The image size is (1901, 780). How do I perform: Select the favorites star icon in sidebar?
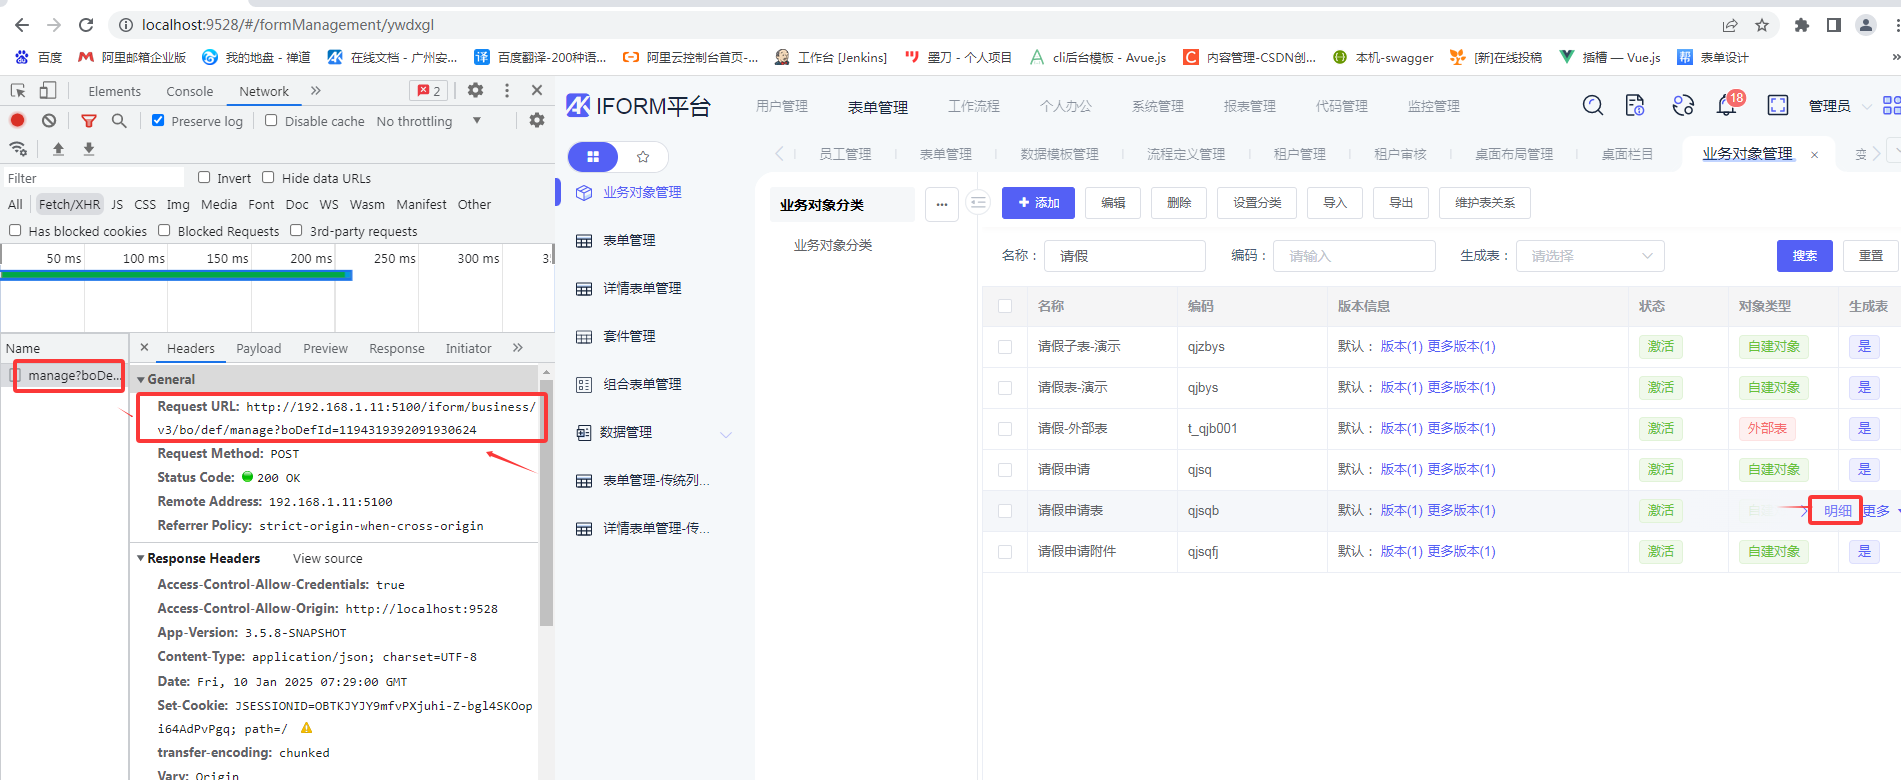pyautogui.click(x=643, y=157)
